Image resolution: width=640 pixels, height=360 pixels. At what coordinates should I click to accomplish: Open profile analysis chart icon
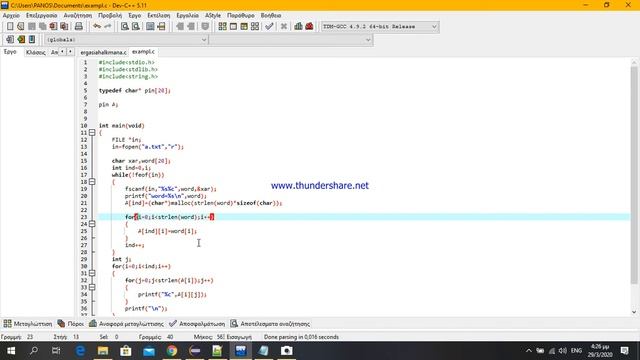click(298, 27)
